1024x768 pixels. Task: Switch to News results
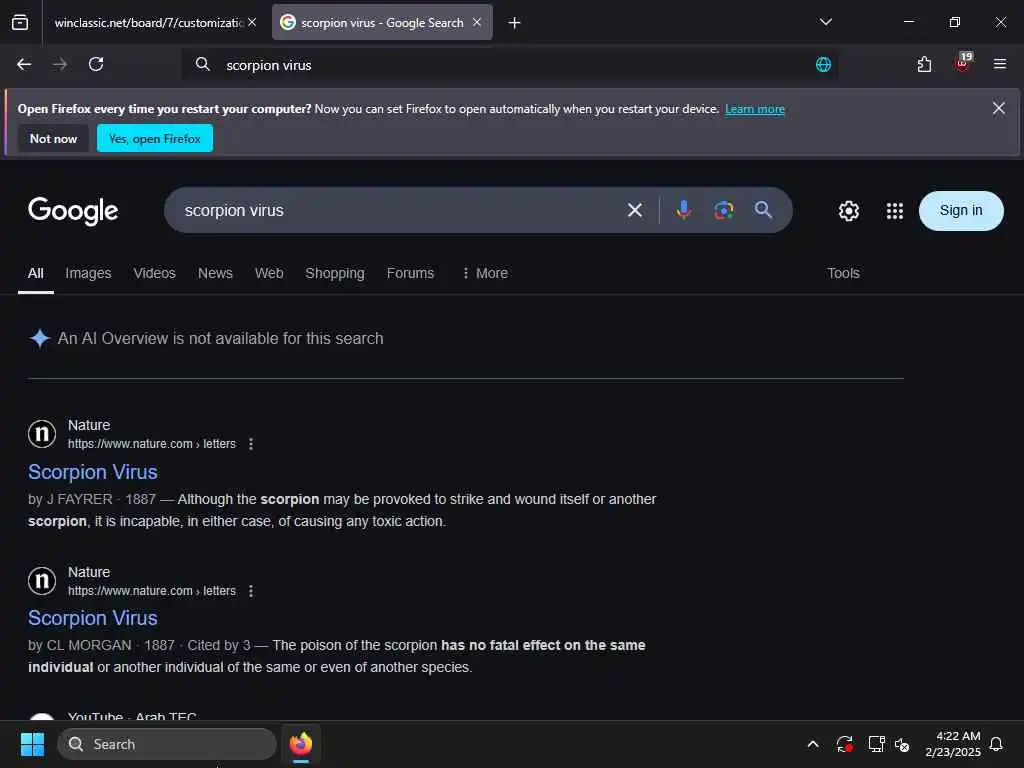tap(215, 273)
